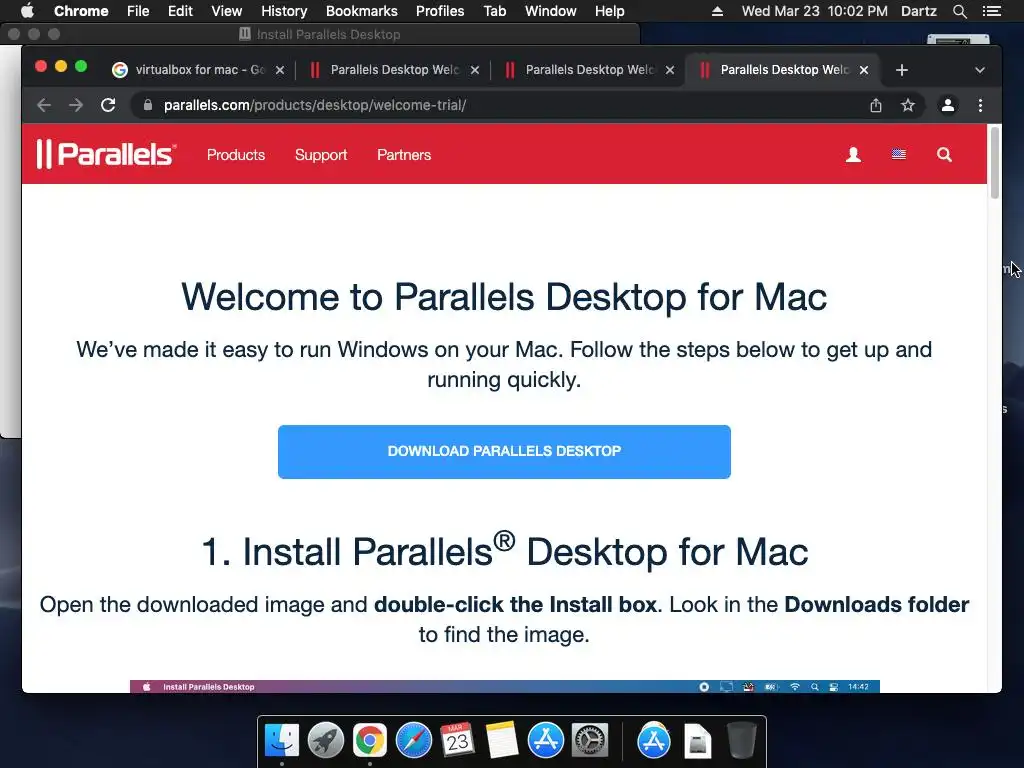Image resolution: width=1024 pixels, height=768 pixels.
Task: Click Download Parallels Desktop button
Action: click(x=504, y=451)
